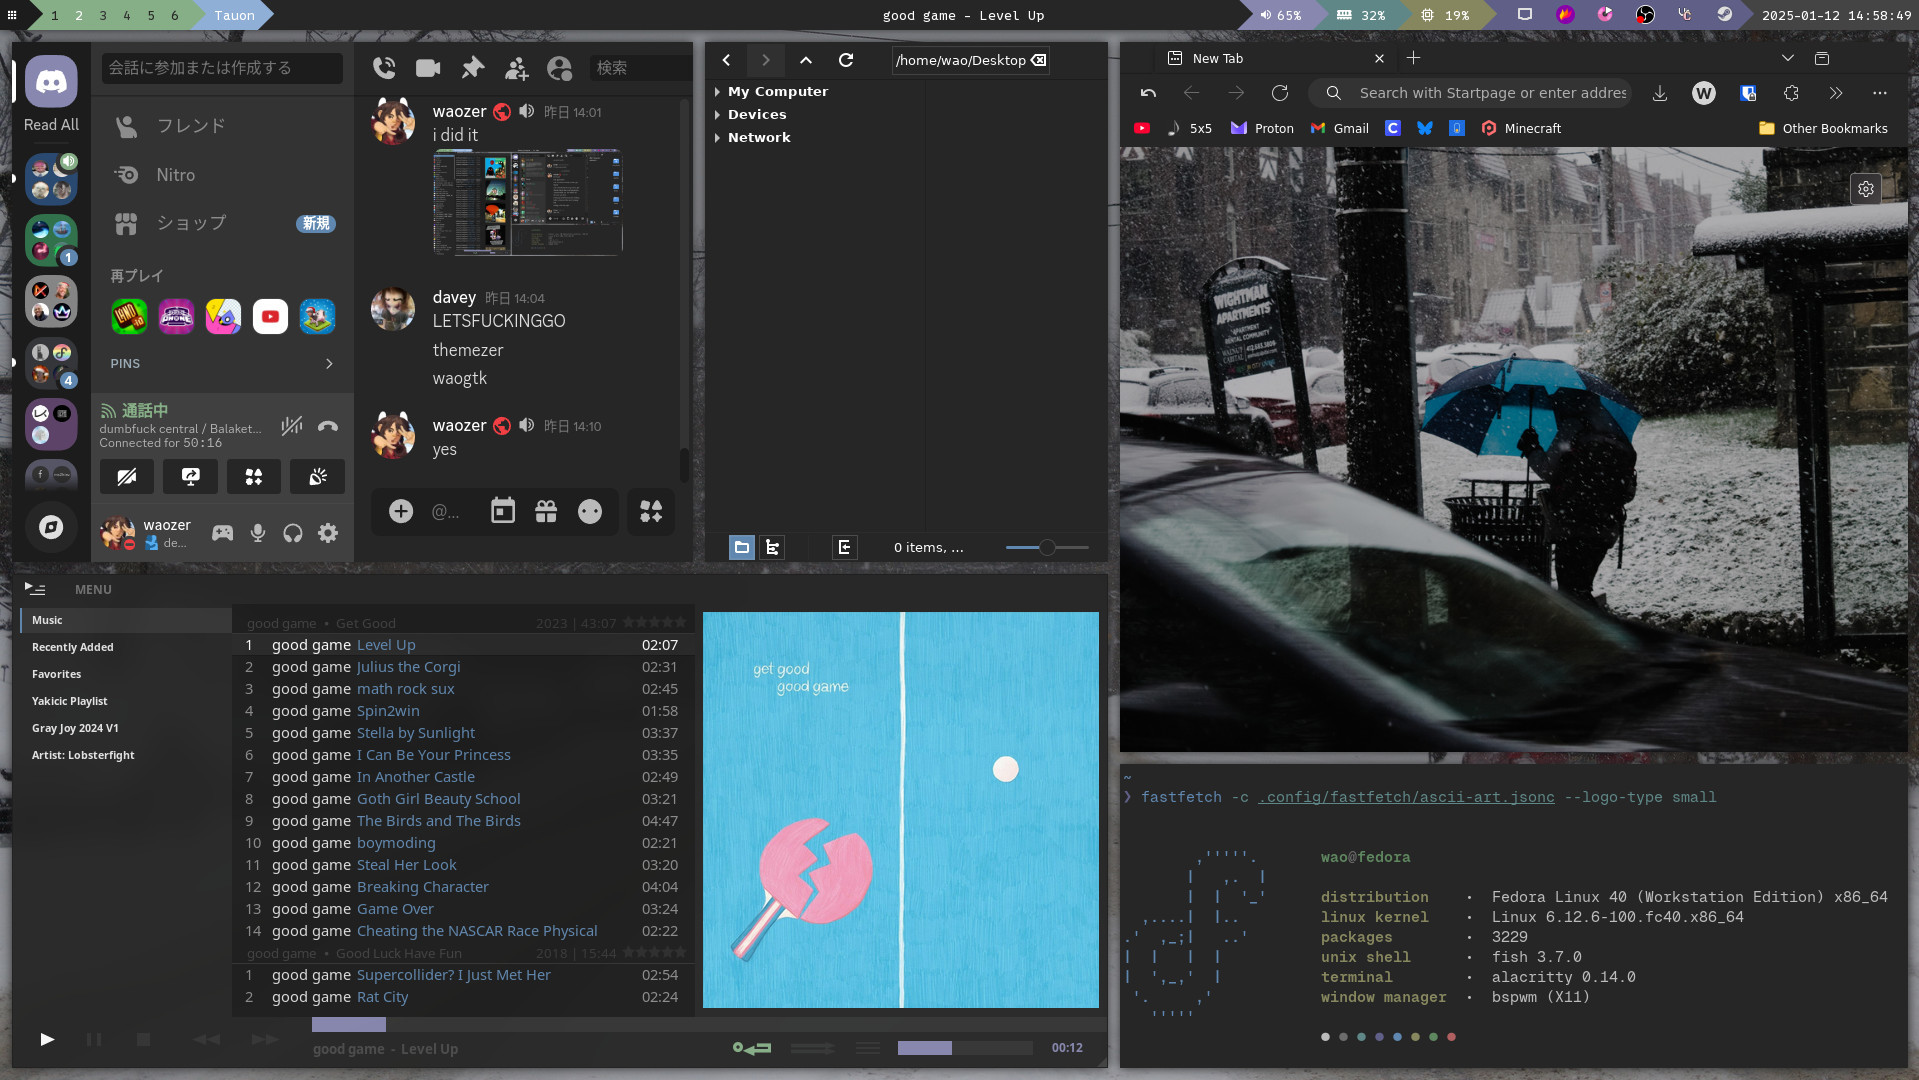Image resolution: width=1919 pixels, height=1080 pixels.
Task: Open gift picker in message bar
Action: click(x=546, y=511)
